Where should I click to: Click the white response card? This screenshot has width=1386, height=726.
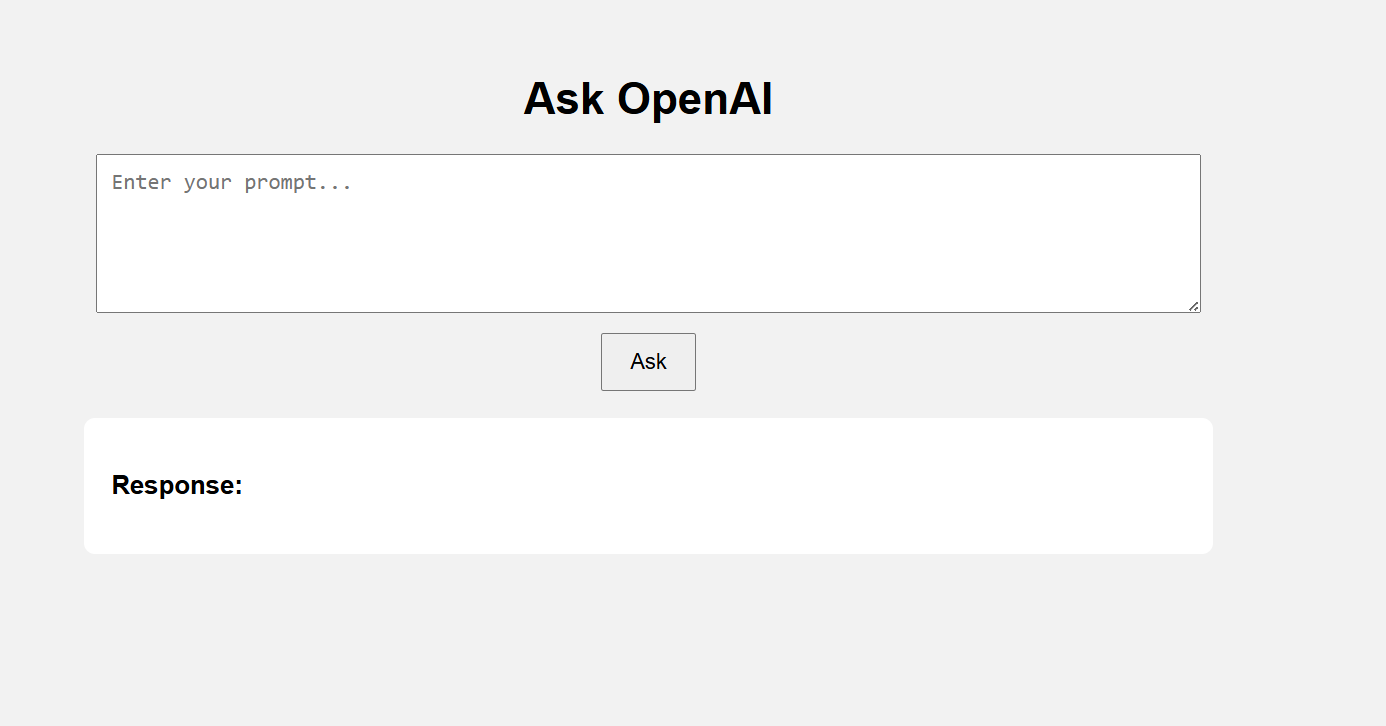pos(648,485)
